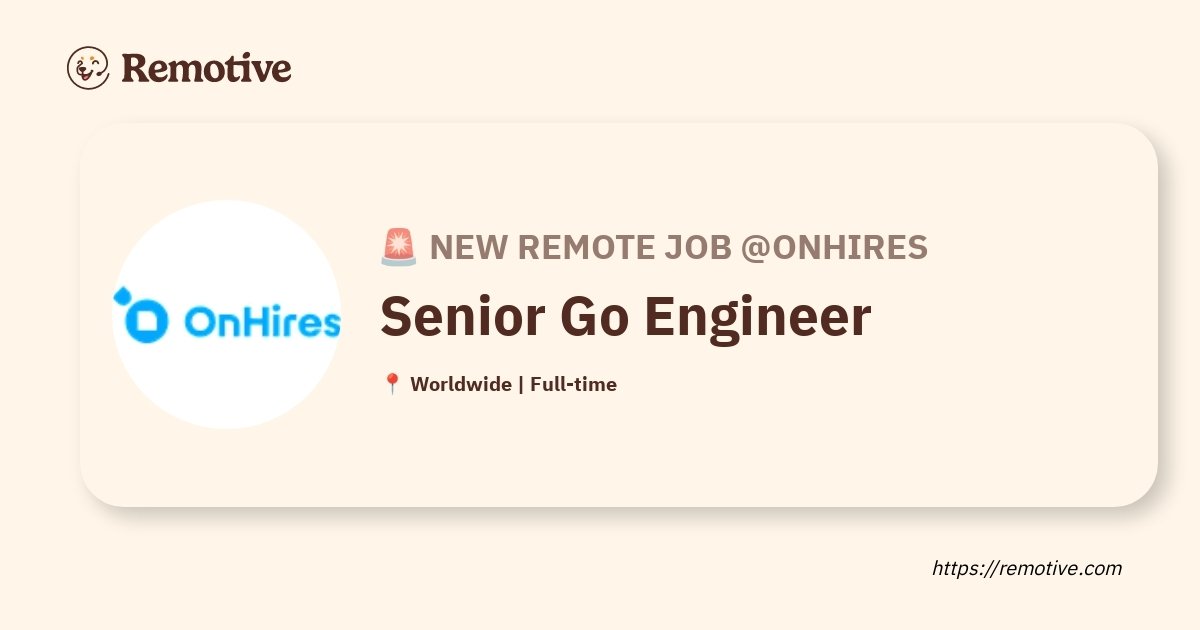Screen dimensions: 1200x630
Task: Click the pipe separator between Worldwide and Full-time
Action: [x=521, y=384]
